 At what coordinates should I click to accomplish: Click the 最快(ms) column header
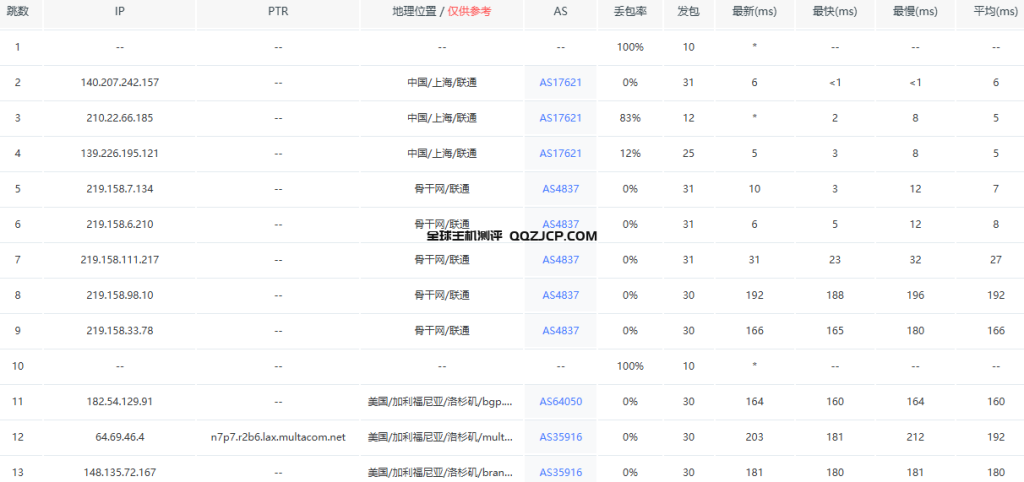tap(835, 12)
